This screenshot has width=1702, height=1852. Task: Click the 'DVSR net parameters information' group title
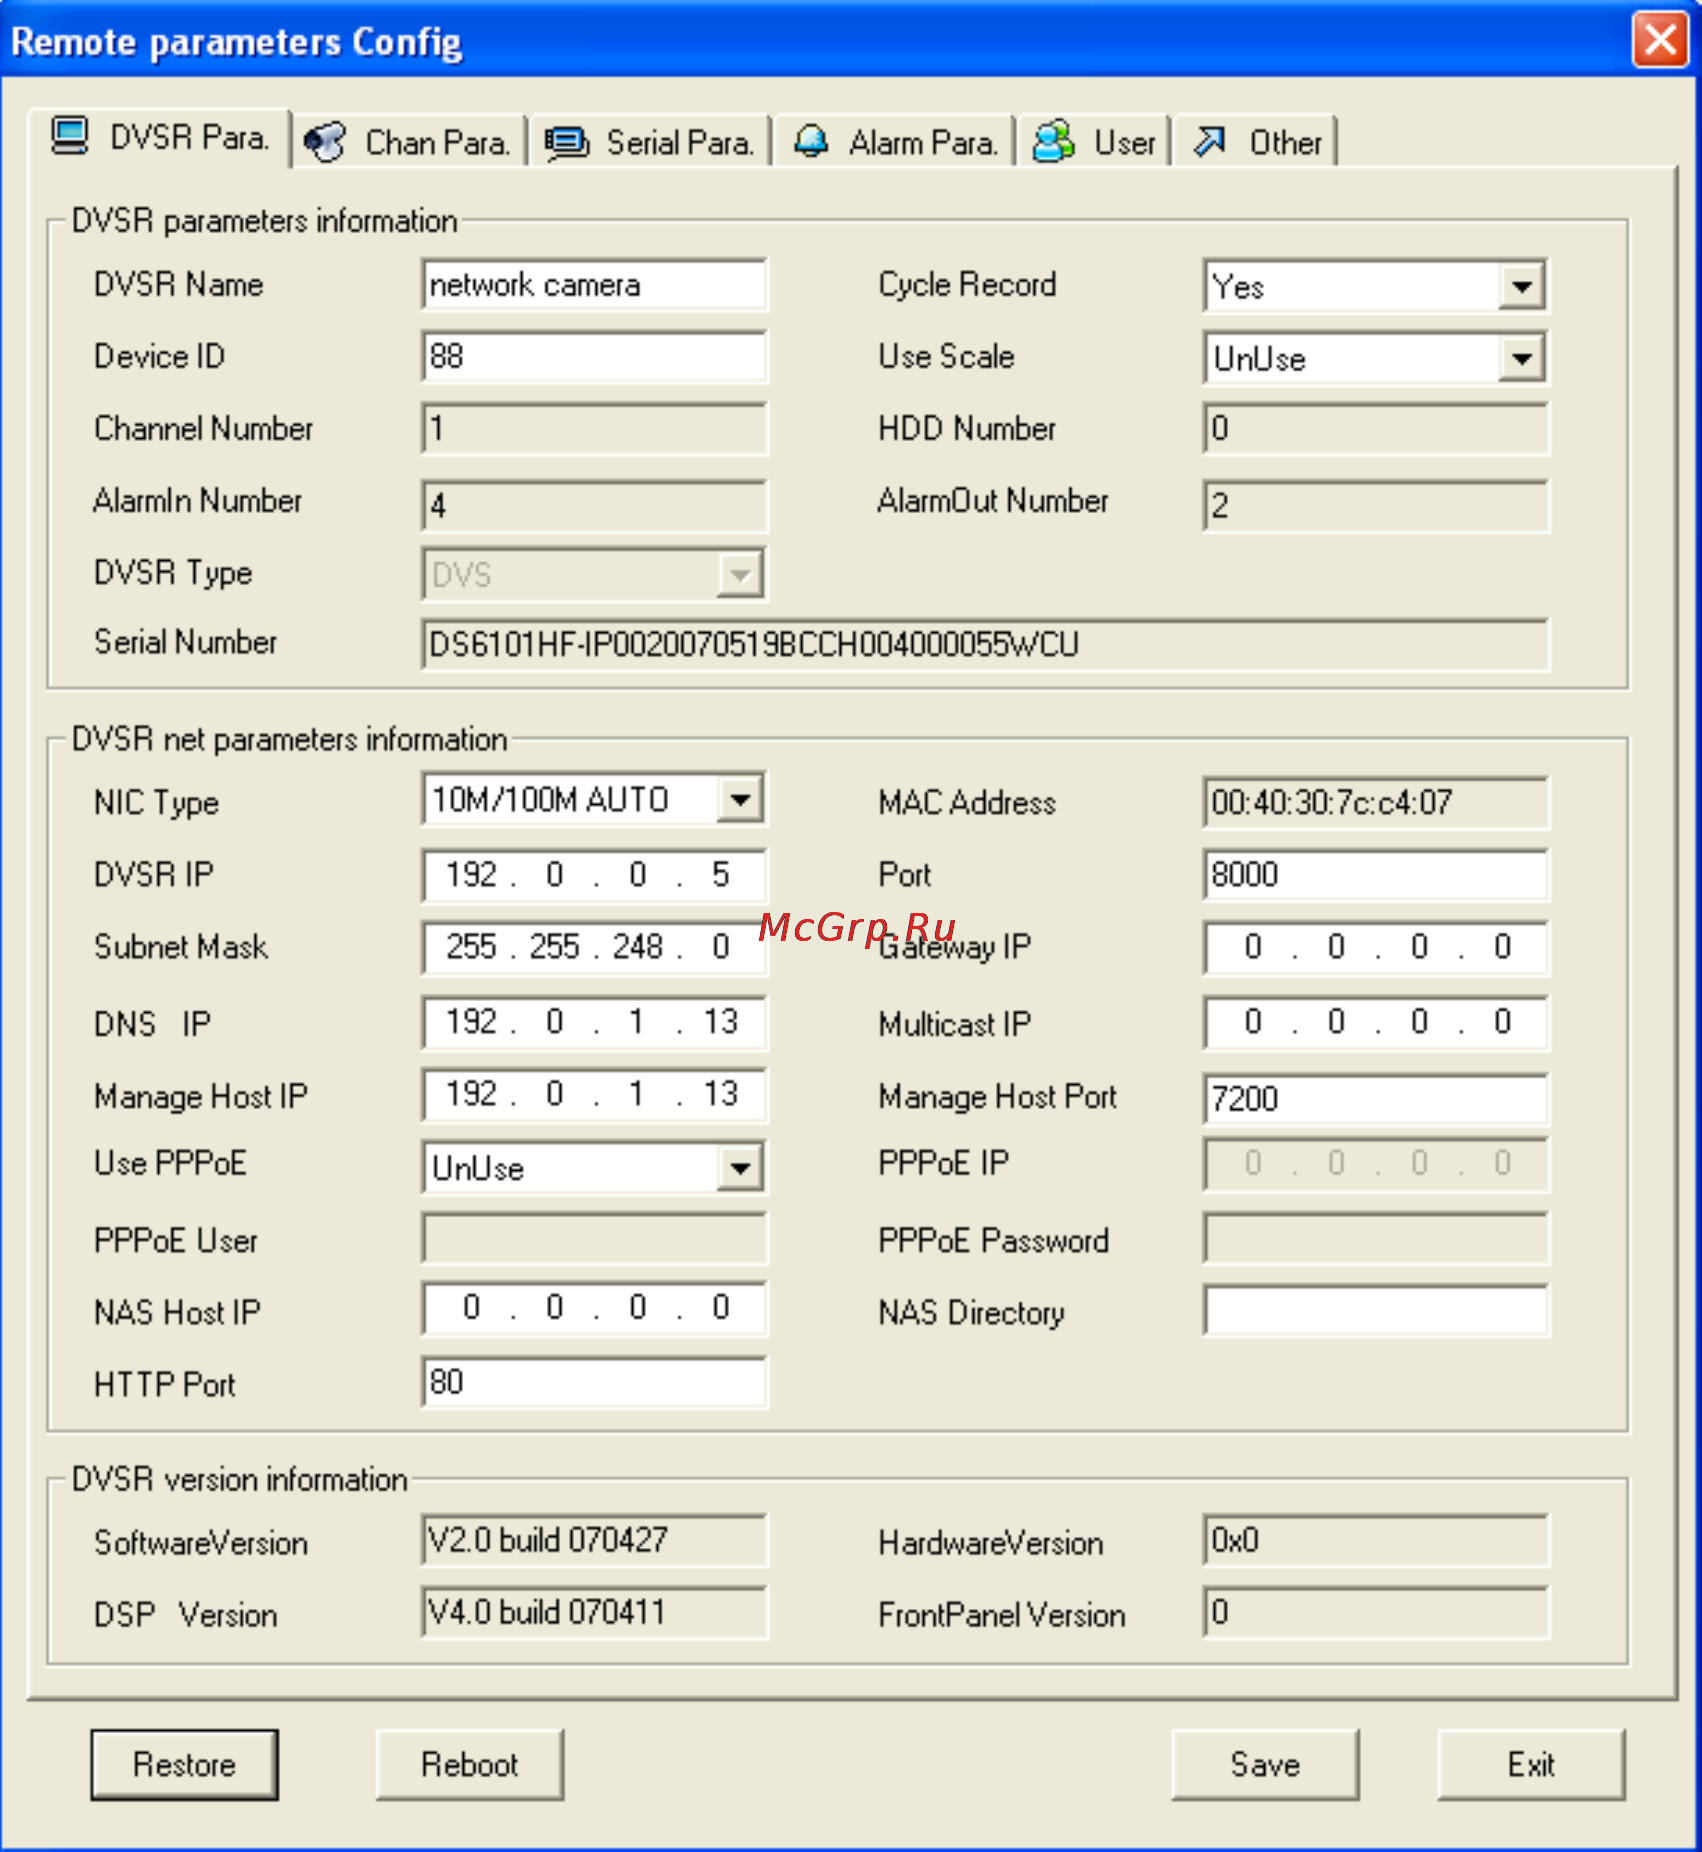(x=290, y=739)
